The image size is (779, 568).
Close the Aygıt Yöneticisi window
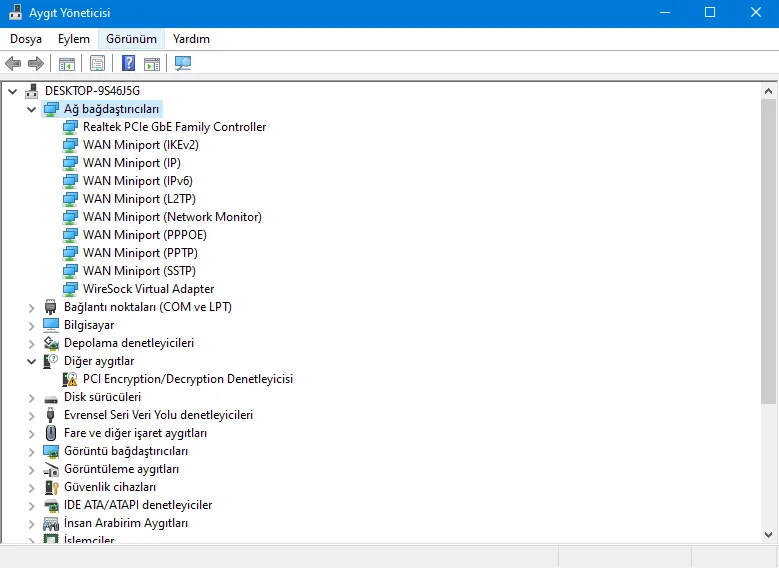756,12
